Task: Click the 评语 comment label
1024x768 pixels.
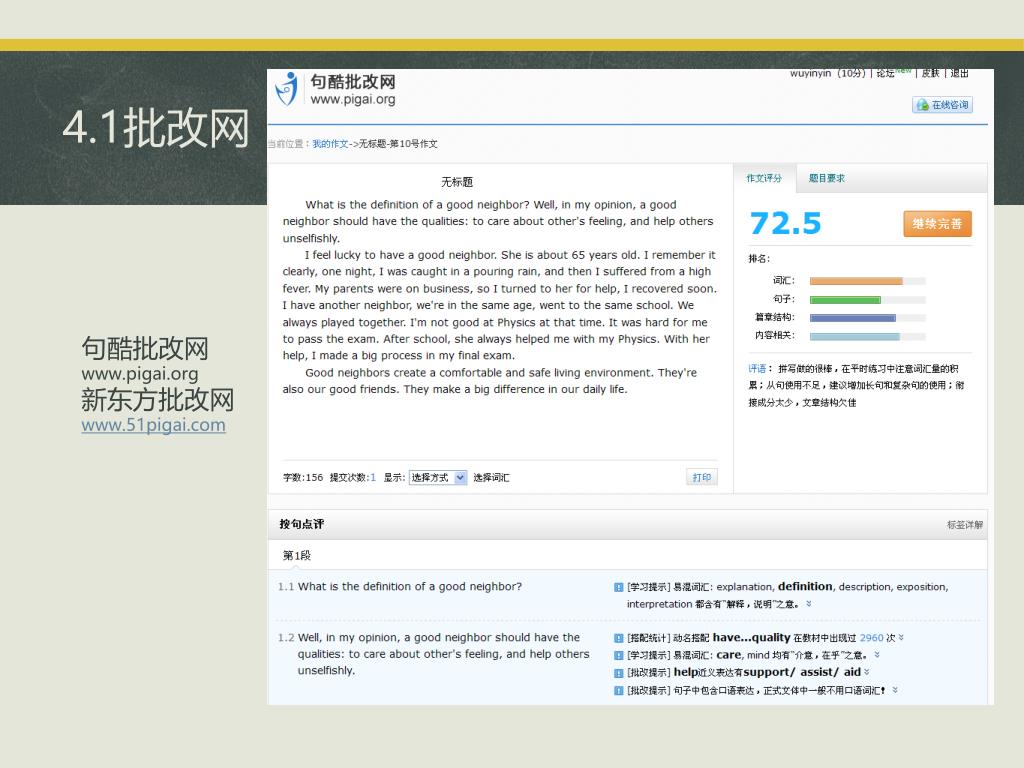Action: [757, 368]
